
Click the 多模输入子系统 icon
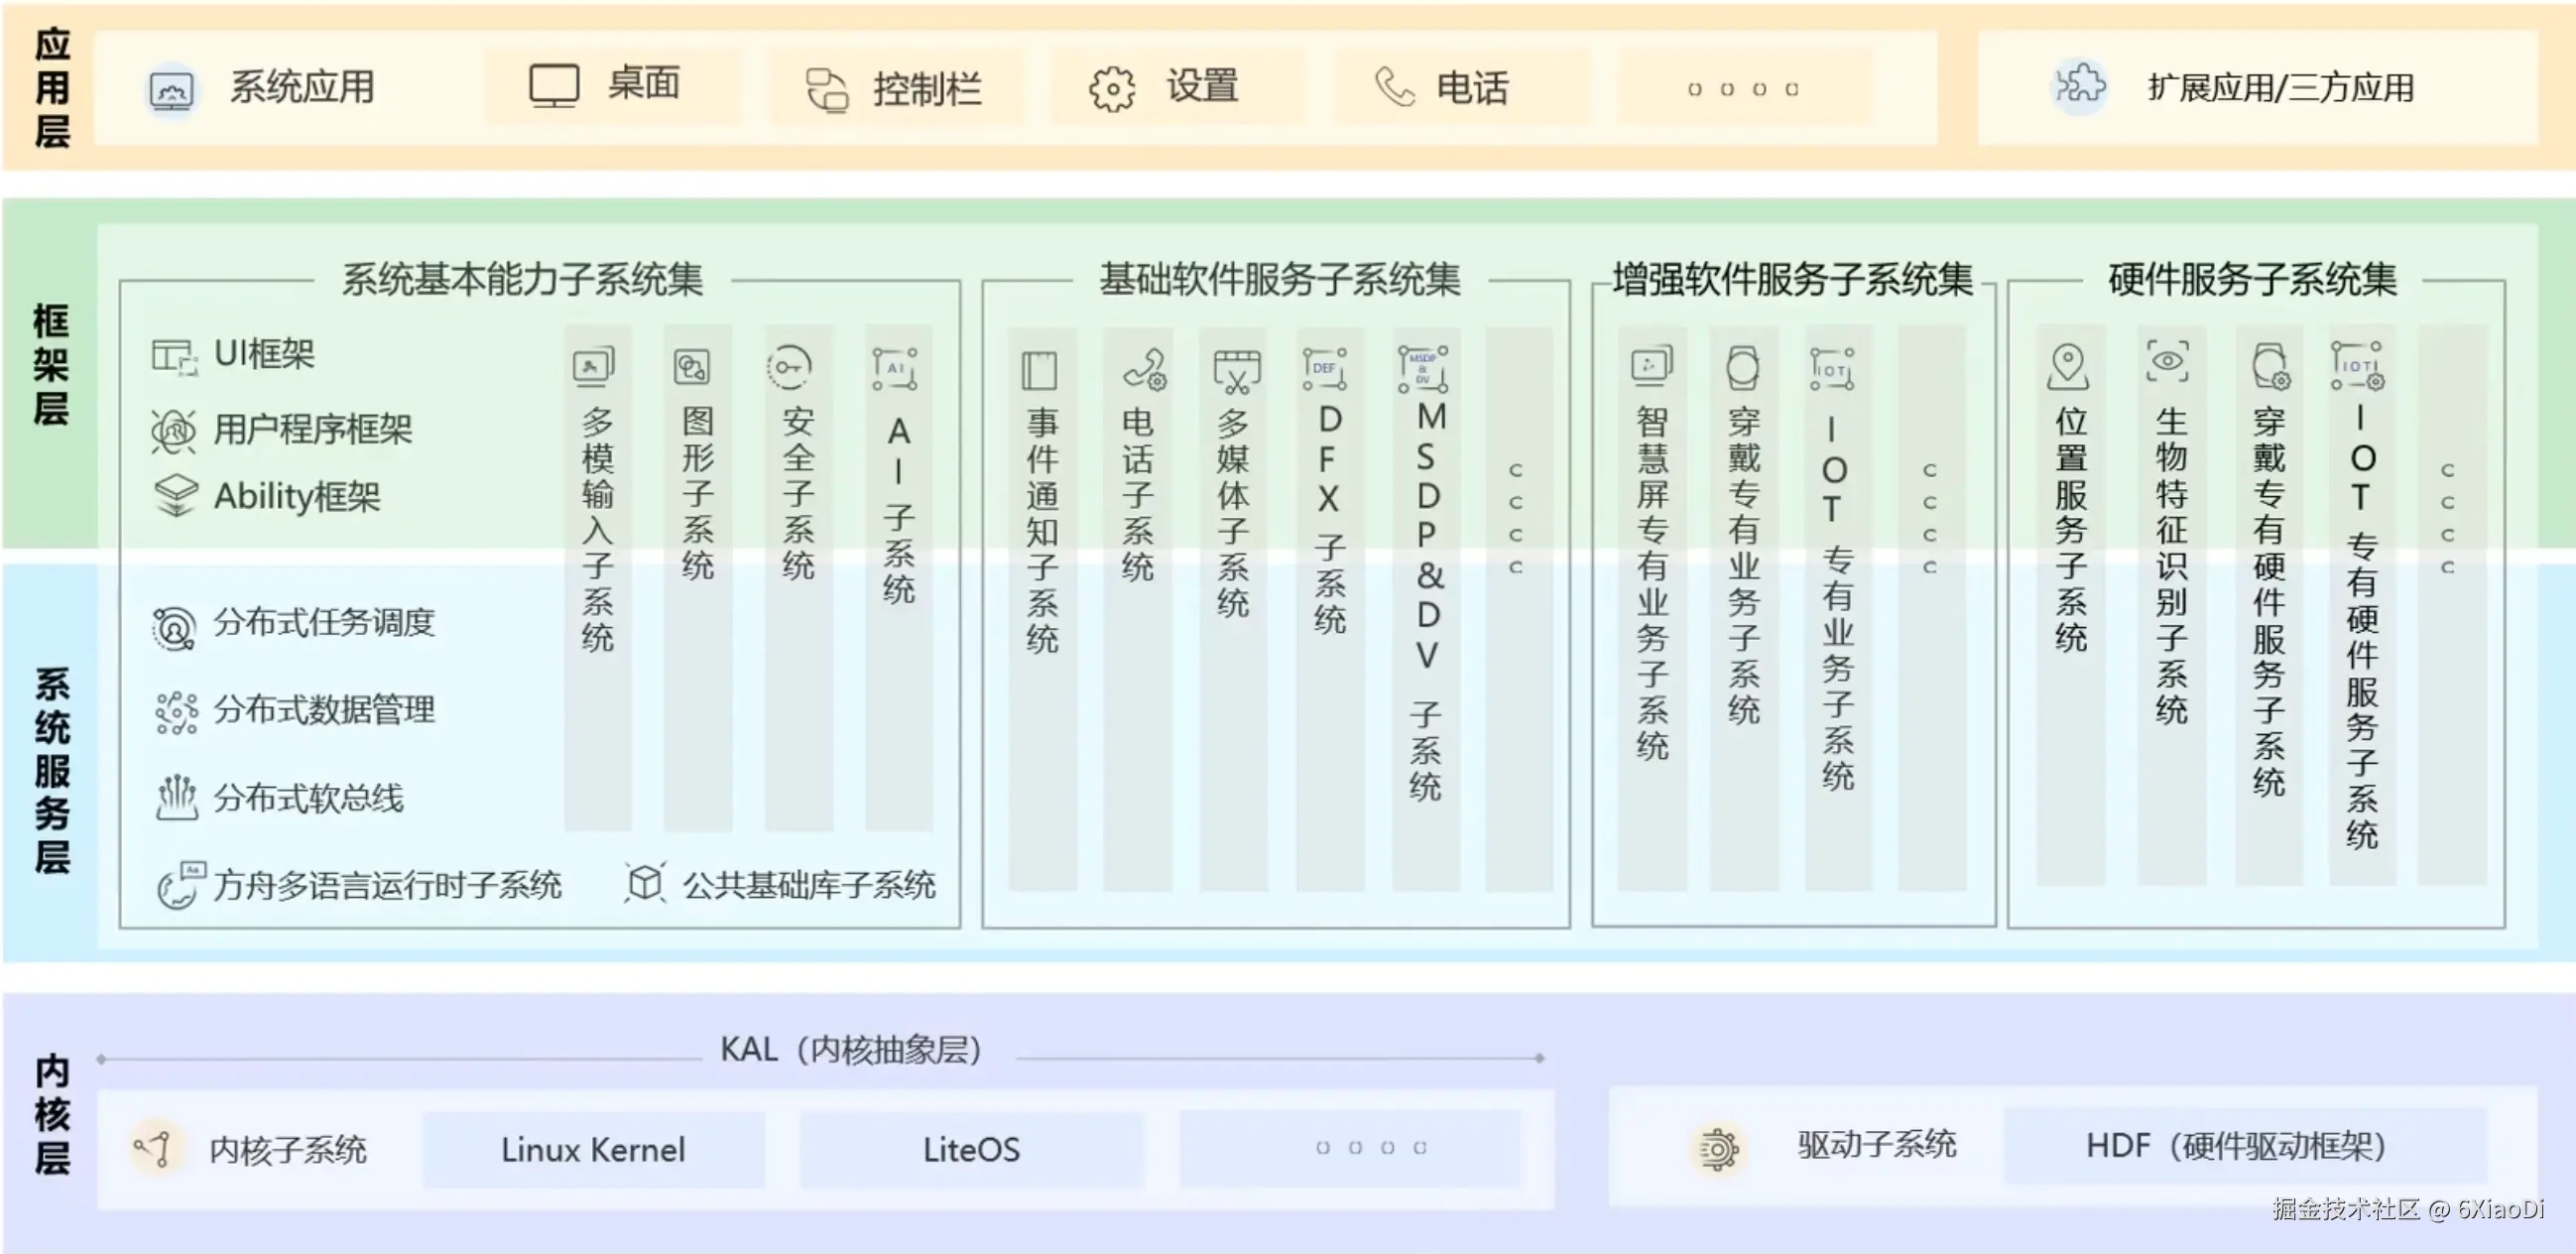coord(594,367)
